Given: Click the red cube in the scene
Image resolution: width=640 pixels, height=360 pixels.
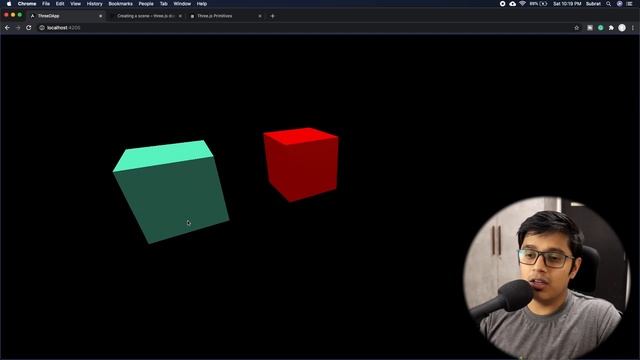Looking at the screenshot, I should click(x=301, y=165).
